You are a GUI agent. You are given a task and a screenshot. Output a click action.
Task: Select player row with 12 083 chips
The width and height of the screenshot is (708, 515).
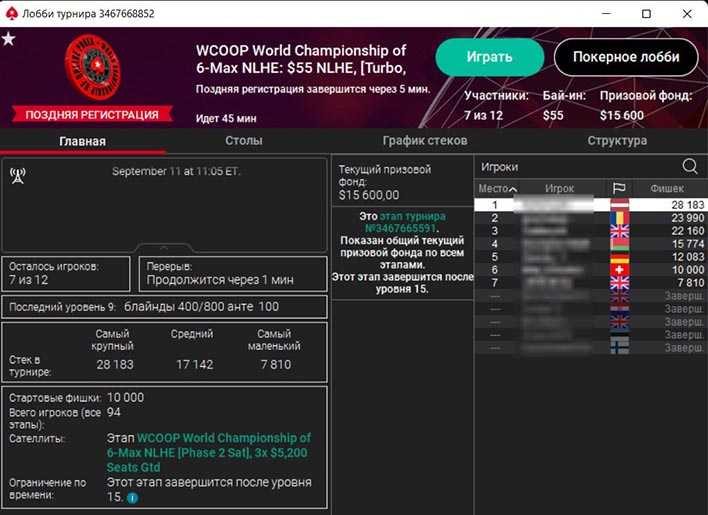click(591, 257)
